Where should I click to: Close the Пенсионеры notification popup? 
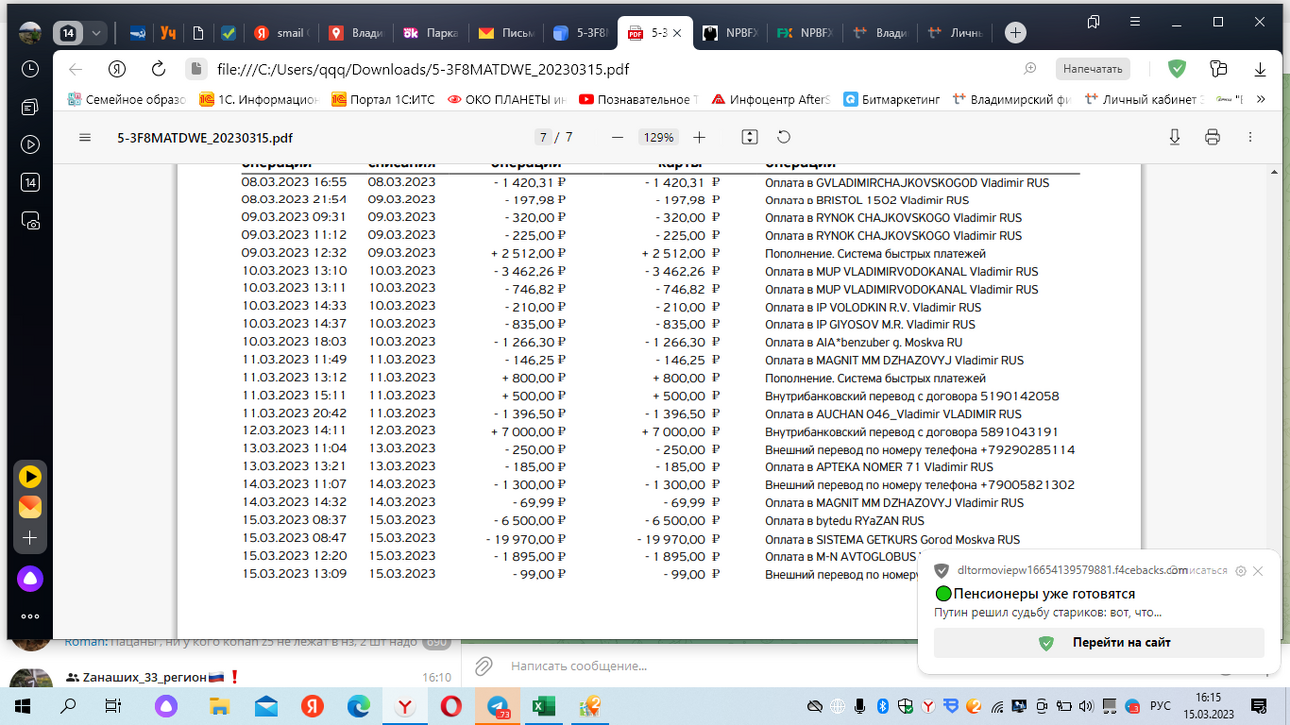point(1258,571)
